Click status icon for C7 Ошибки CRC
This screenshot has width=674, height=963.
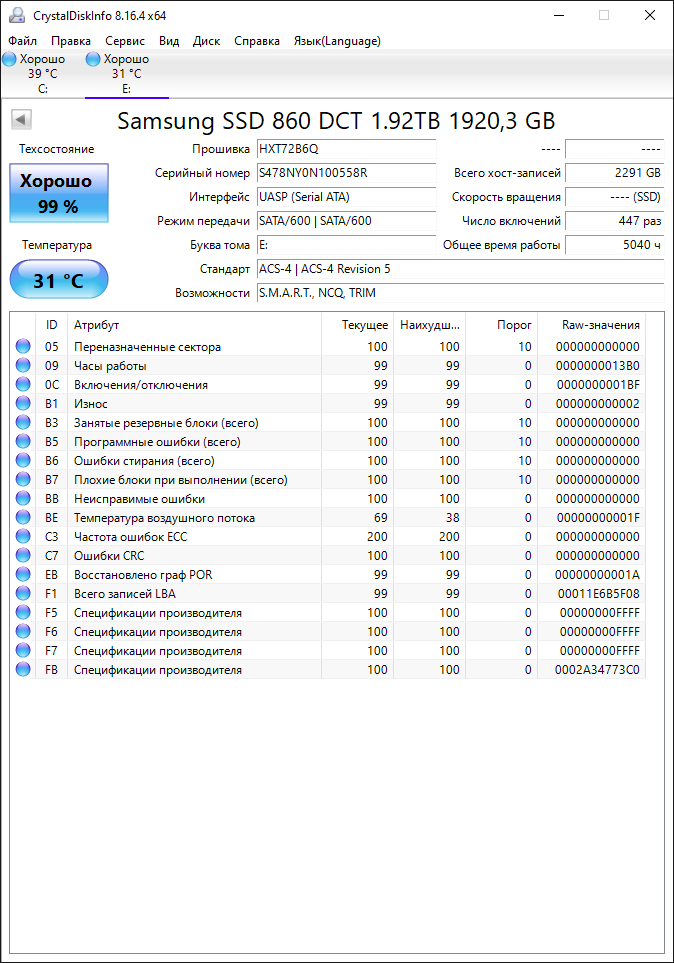[23, 556]
